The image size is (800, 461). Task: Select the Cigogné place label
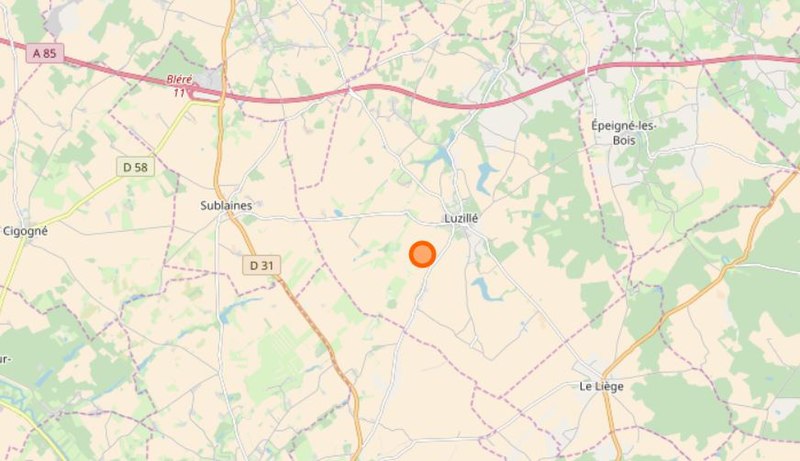tap(25, 231)
